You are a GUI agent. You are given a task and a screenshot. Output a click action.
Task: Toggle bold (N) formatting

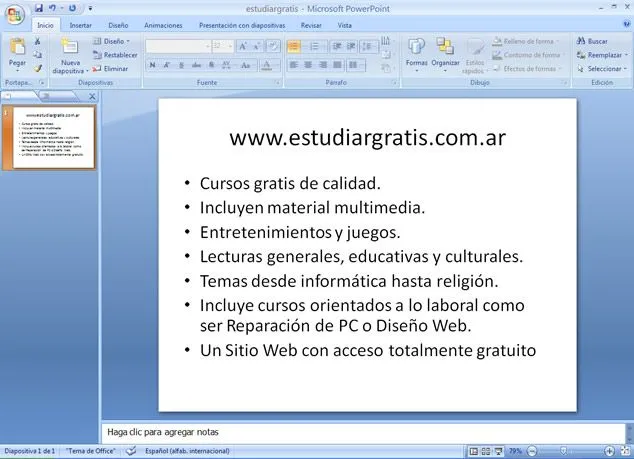152,65
